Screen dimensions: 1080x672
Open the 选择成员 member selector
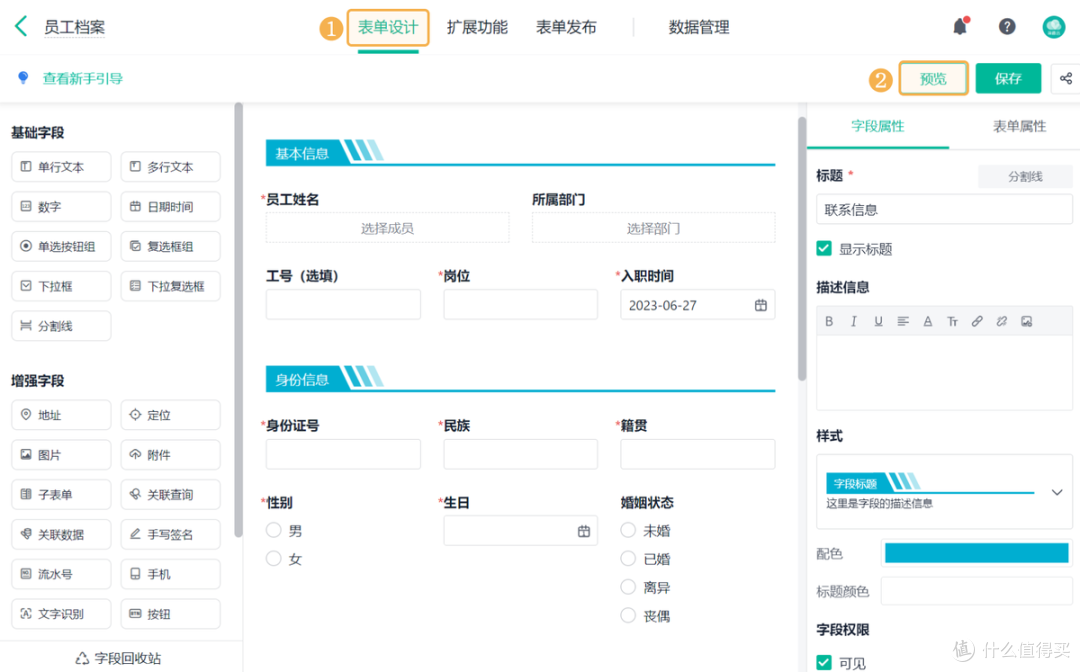387,228
